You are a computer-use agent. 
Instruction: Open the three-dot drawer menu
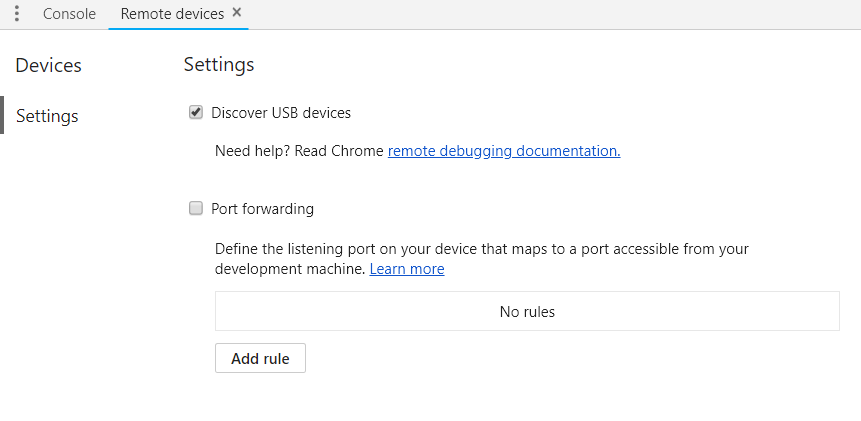[17, 14]
